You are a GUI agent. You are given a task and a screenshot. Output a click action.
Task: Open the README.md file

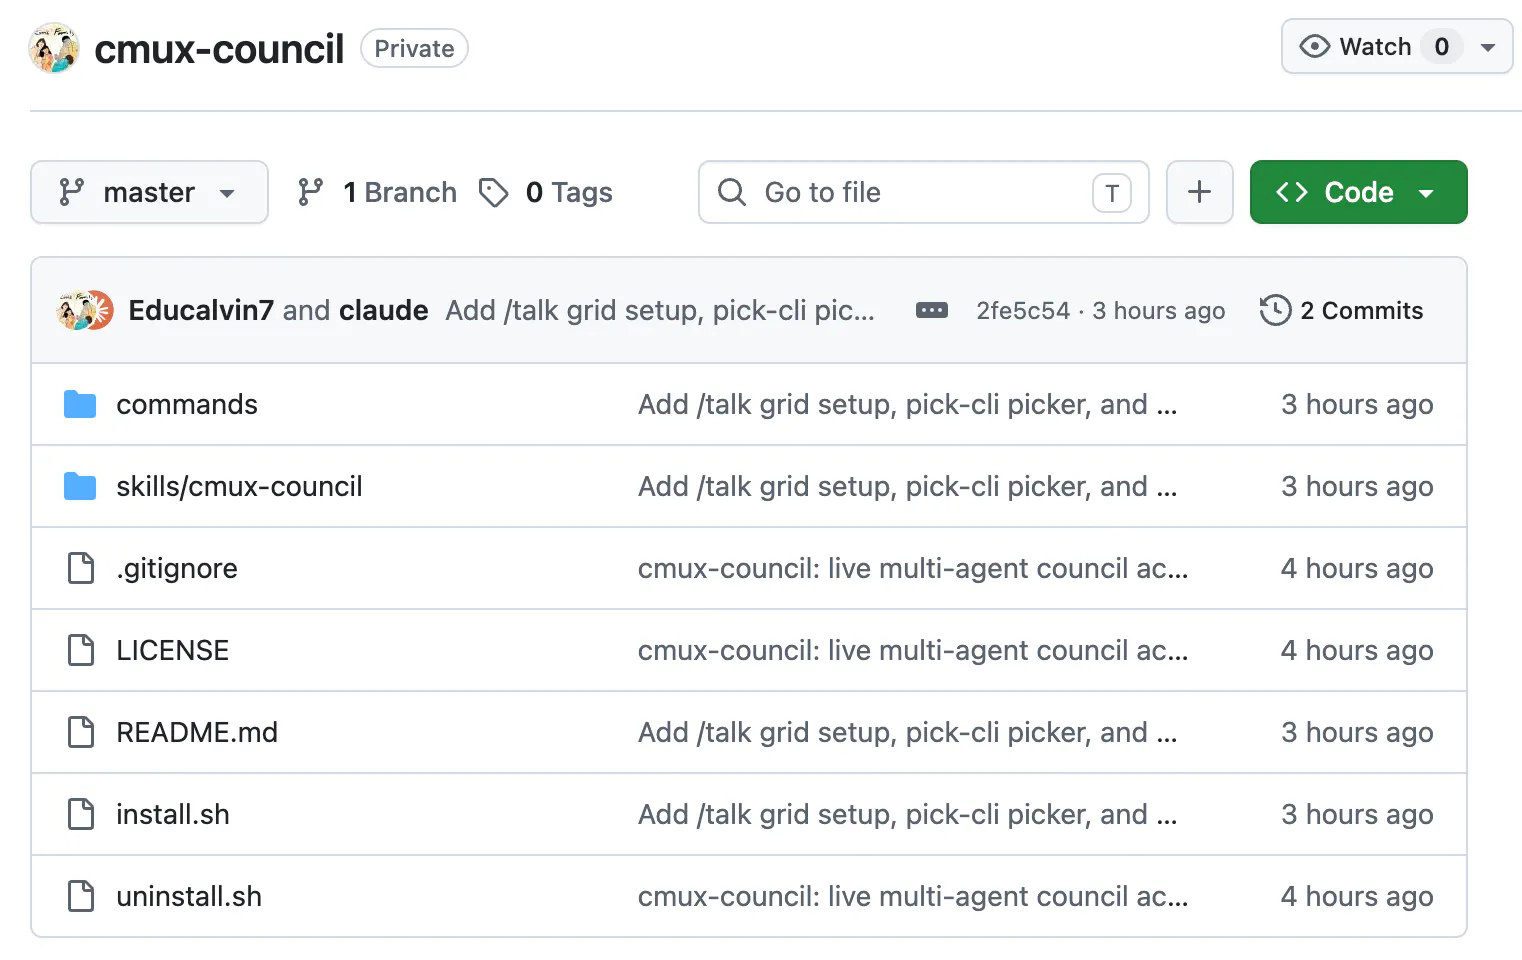(197, 732)
